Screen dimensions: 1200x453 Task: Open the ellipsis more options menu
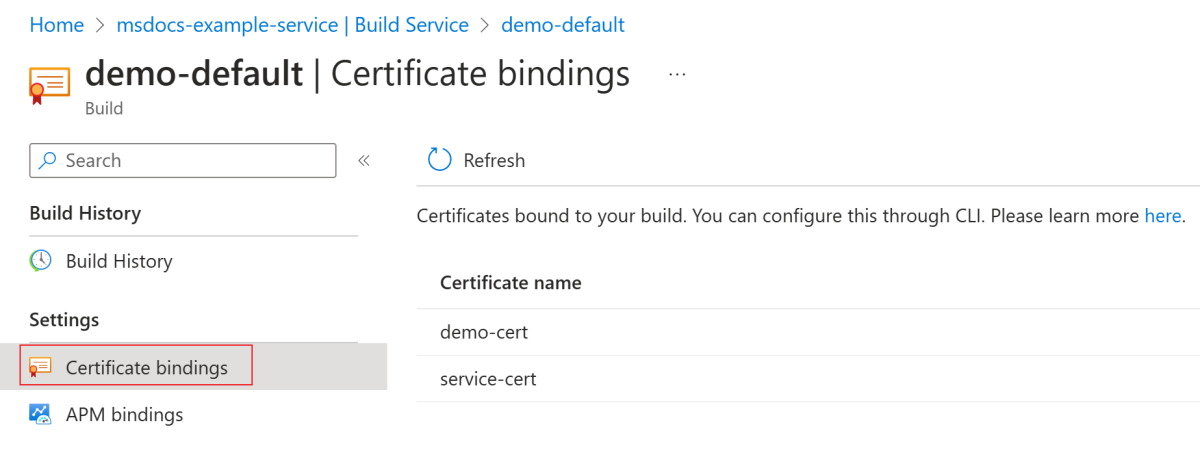(677, 75)
